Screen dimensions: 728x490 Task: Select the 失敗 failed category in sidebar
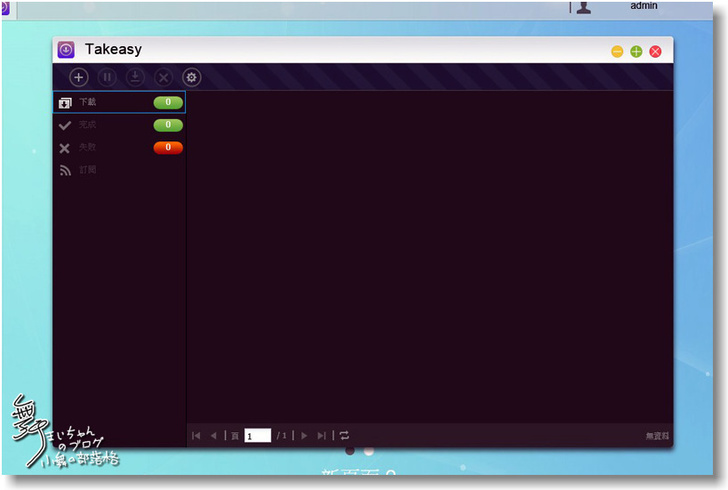tap(119, 148)
